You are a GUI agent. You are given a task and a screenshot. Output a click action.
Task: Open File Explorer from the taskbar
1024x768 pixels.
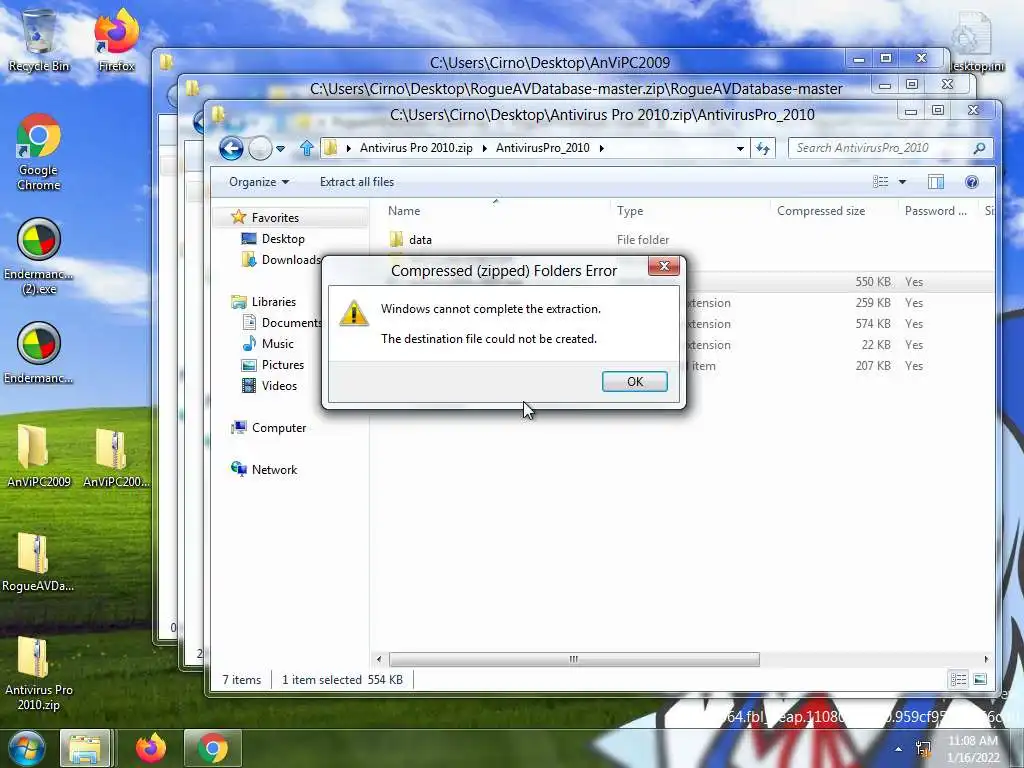(85, 748)
